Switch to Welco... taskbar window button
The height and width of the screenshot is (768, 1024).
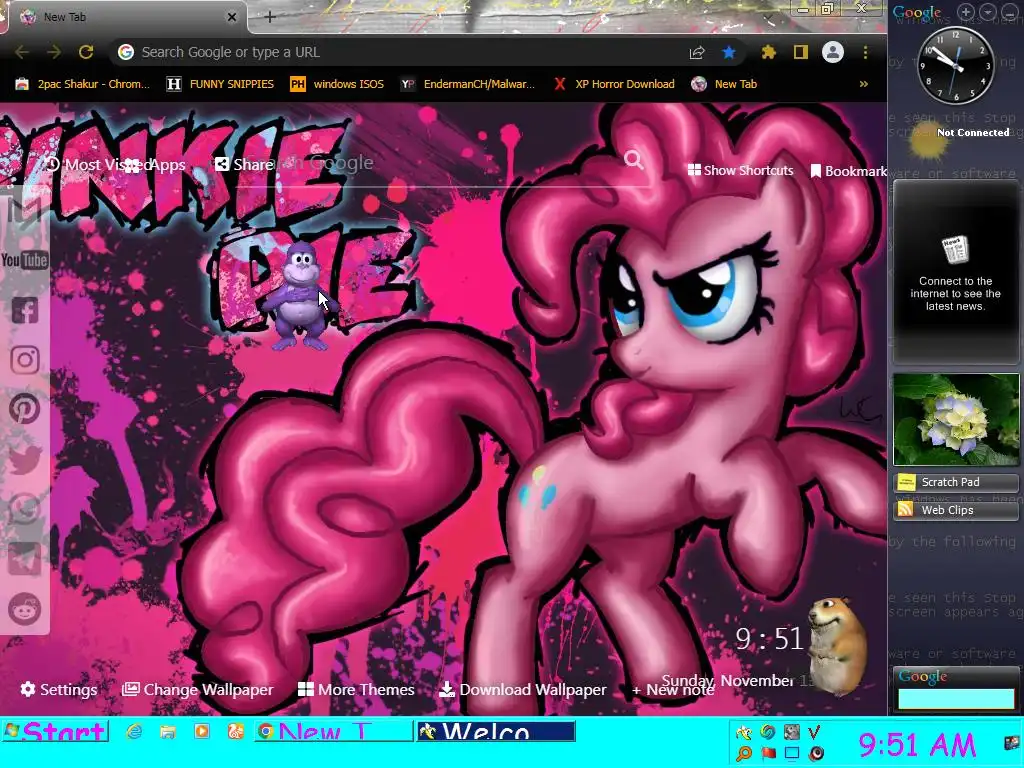click(x=496, y=731)
